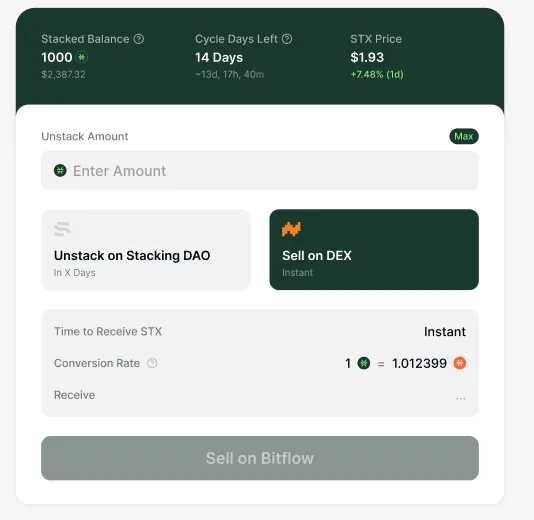Select the Sell on DEX option
Screen dimensions: 534x520
374,250
